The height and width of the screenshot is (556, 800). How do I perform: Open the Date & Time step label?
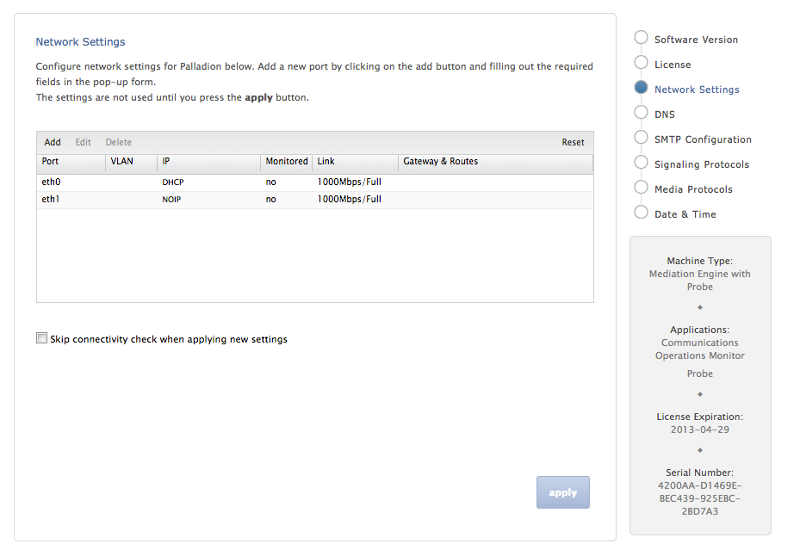tap(685, 214)
